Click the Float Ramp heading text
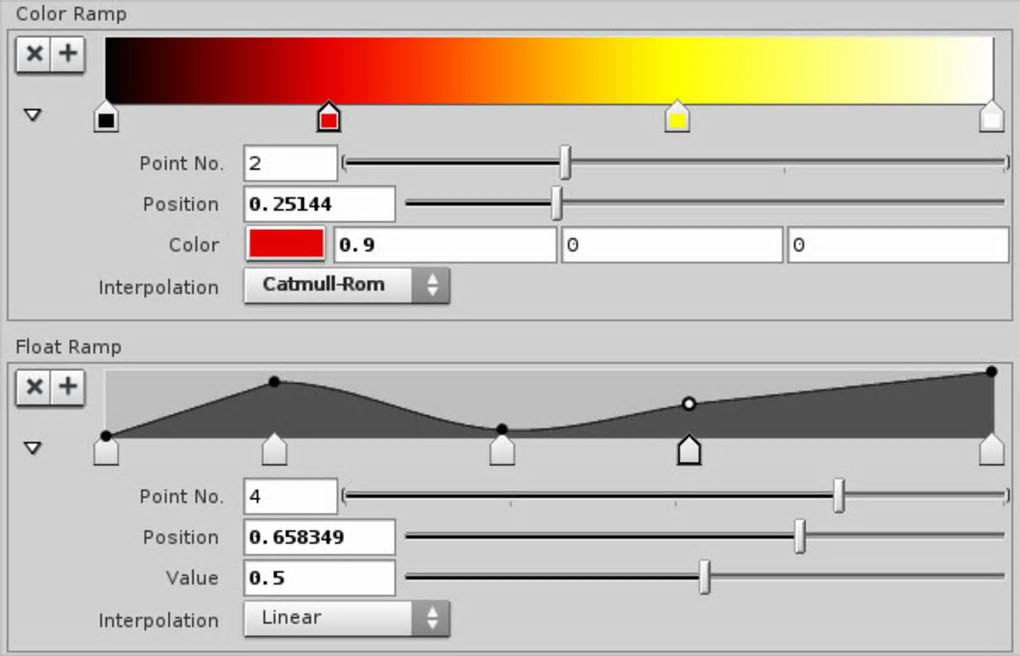 pos(68,347)
